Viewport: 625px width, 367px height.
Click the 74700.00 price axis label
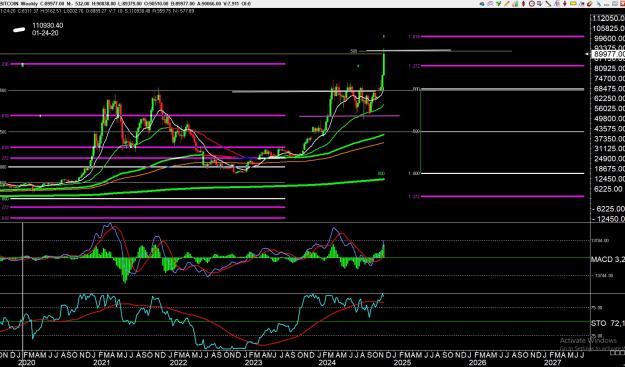point(609,78)
